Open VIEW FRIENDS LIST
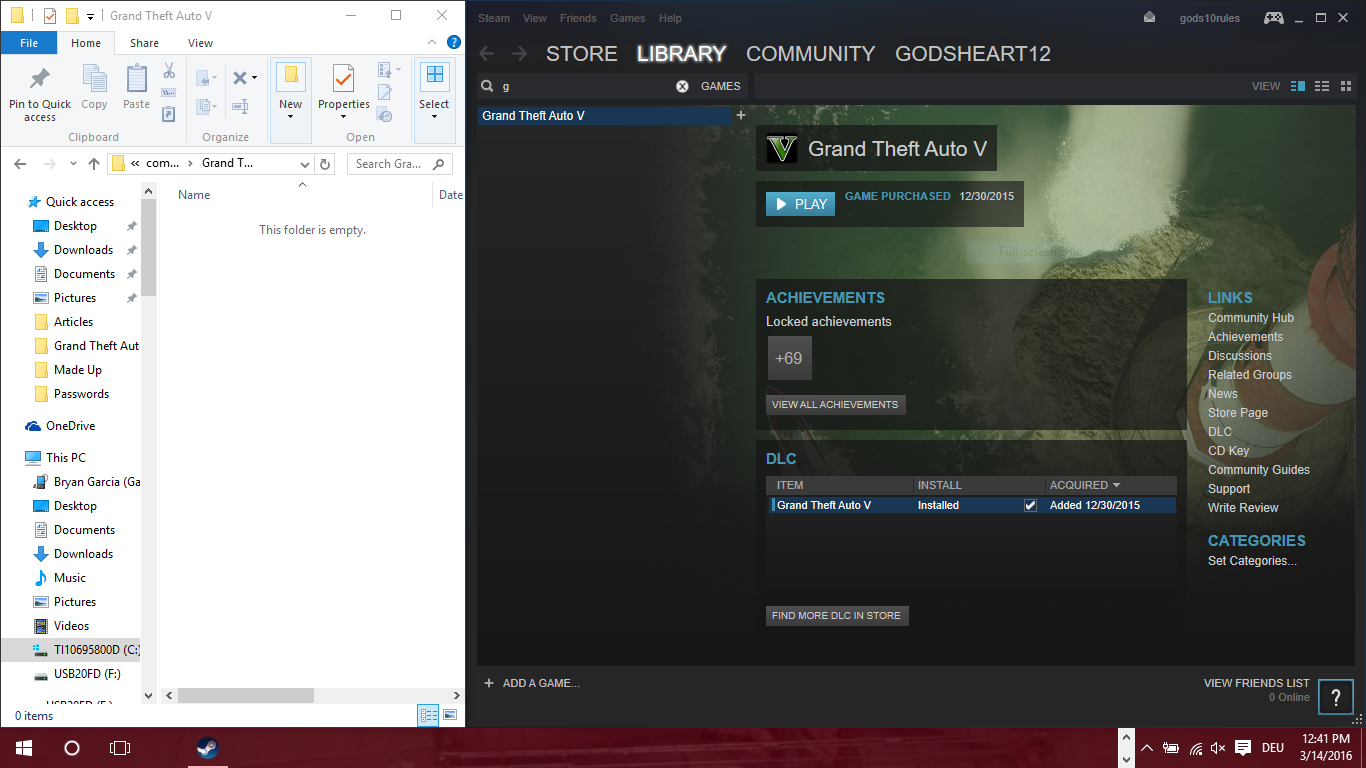The width and height of the screenshot is (1366, 768). click(1256, 683)
